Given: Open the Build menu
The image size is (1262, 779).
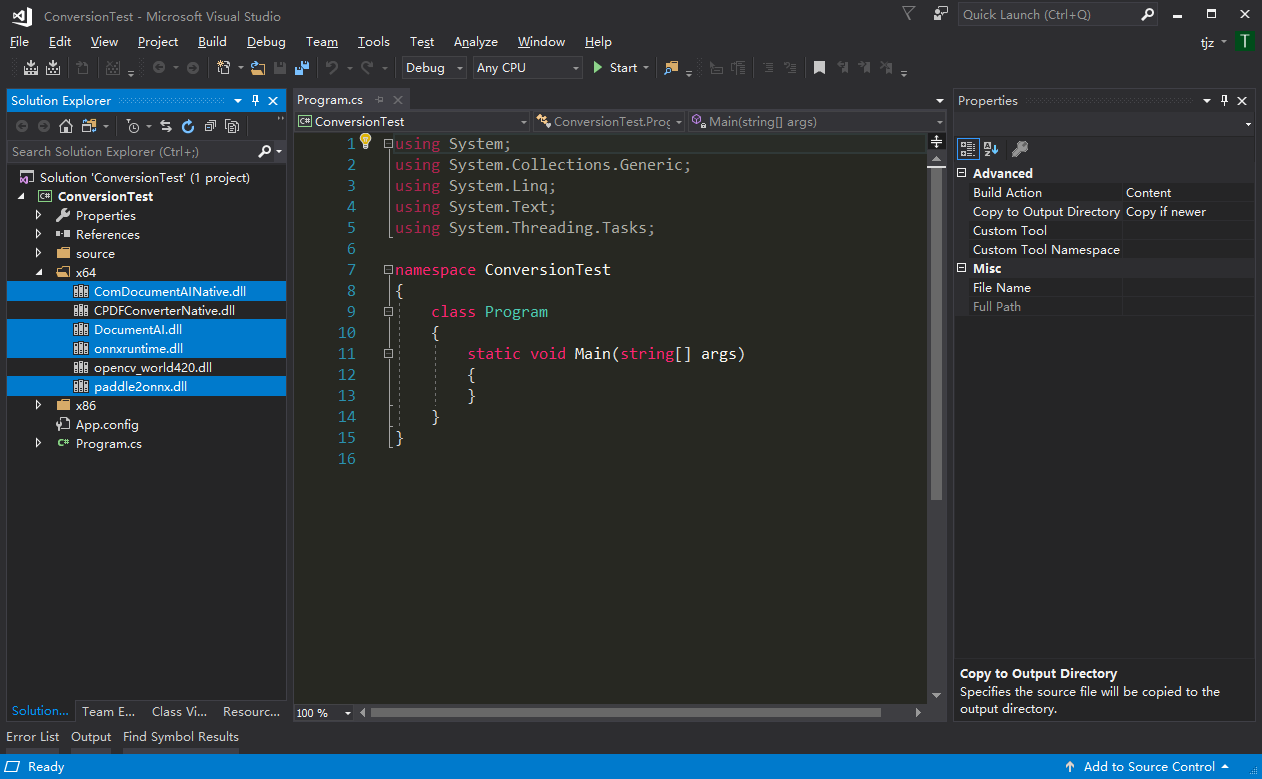Looking at the screenshot, I should [x=212, y=42].
